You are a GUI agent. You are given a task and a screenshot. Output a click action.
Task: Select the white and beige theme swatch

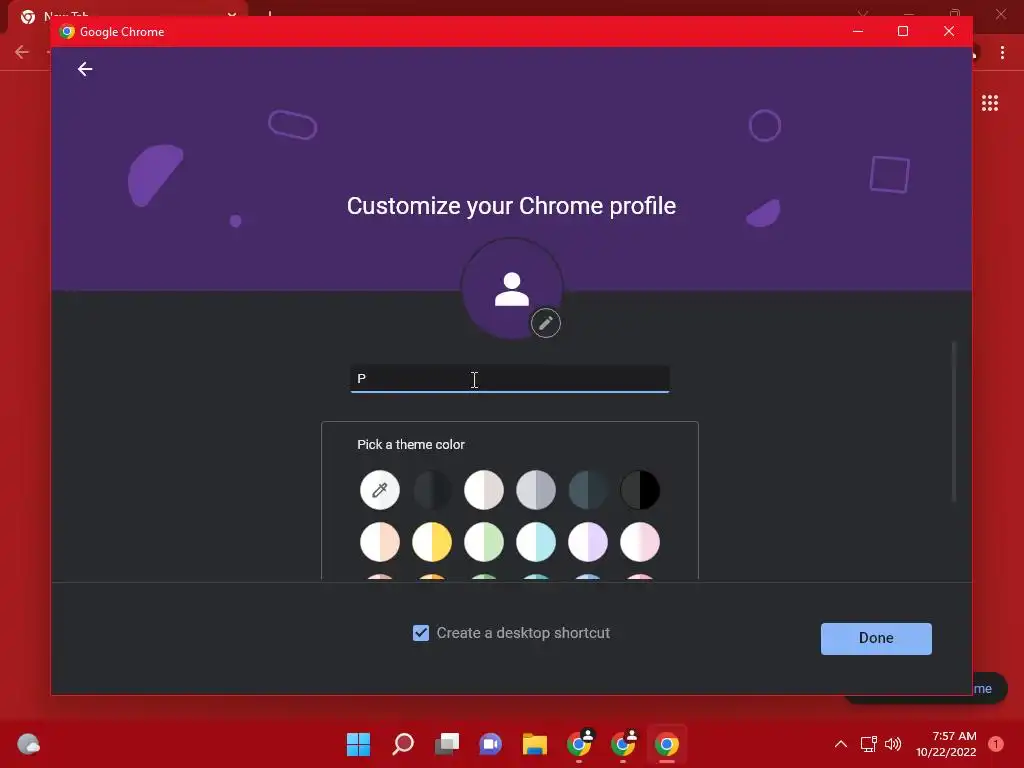pos(484,489)
